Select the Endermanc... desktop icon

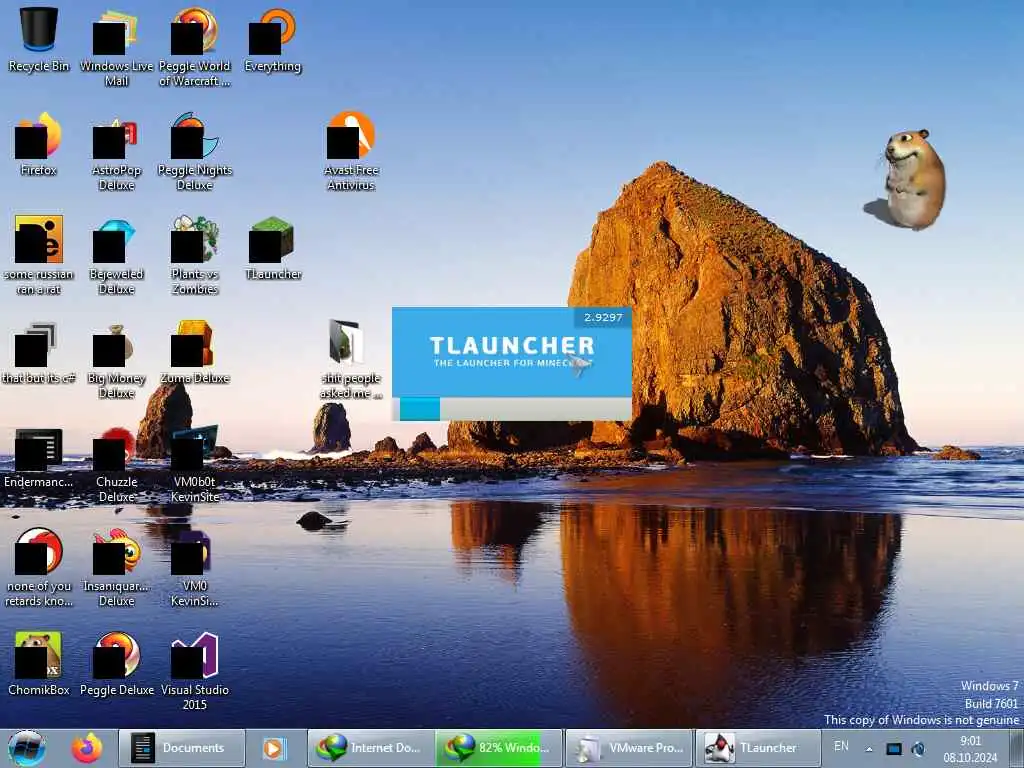pyautogui.click(x=39, y=457)
